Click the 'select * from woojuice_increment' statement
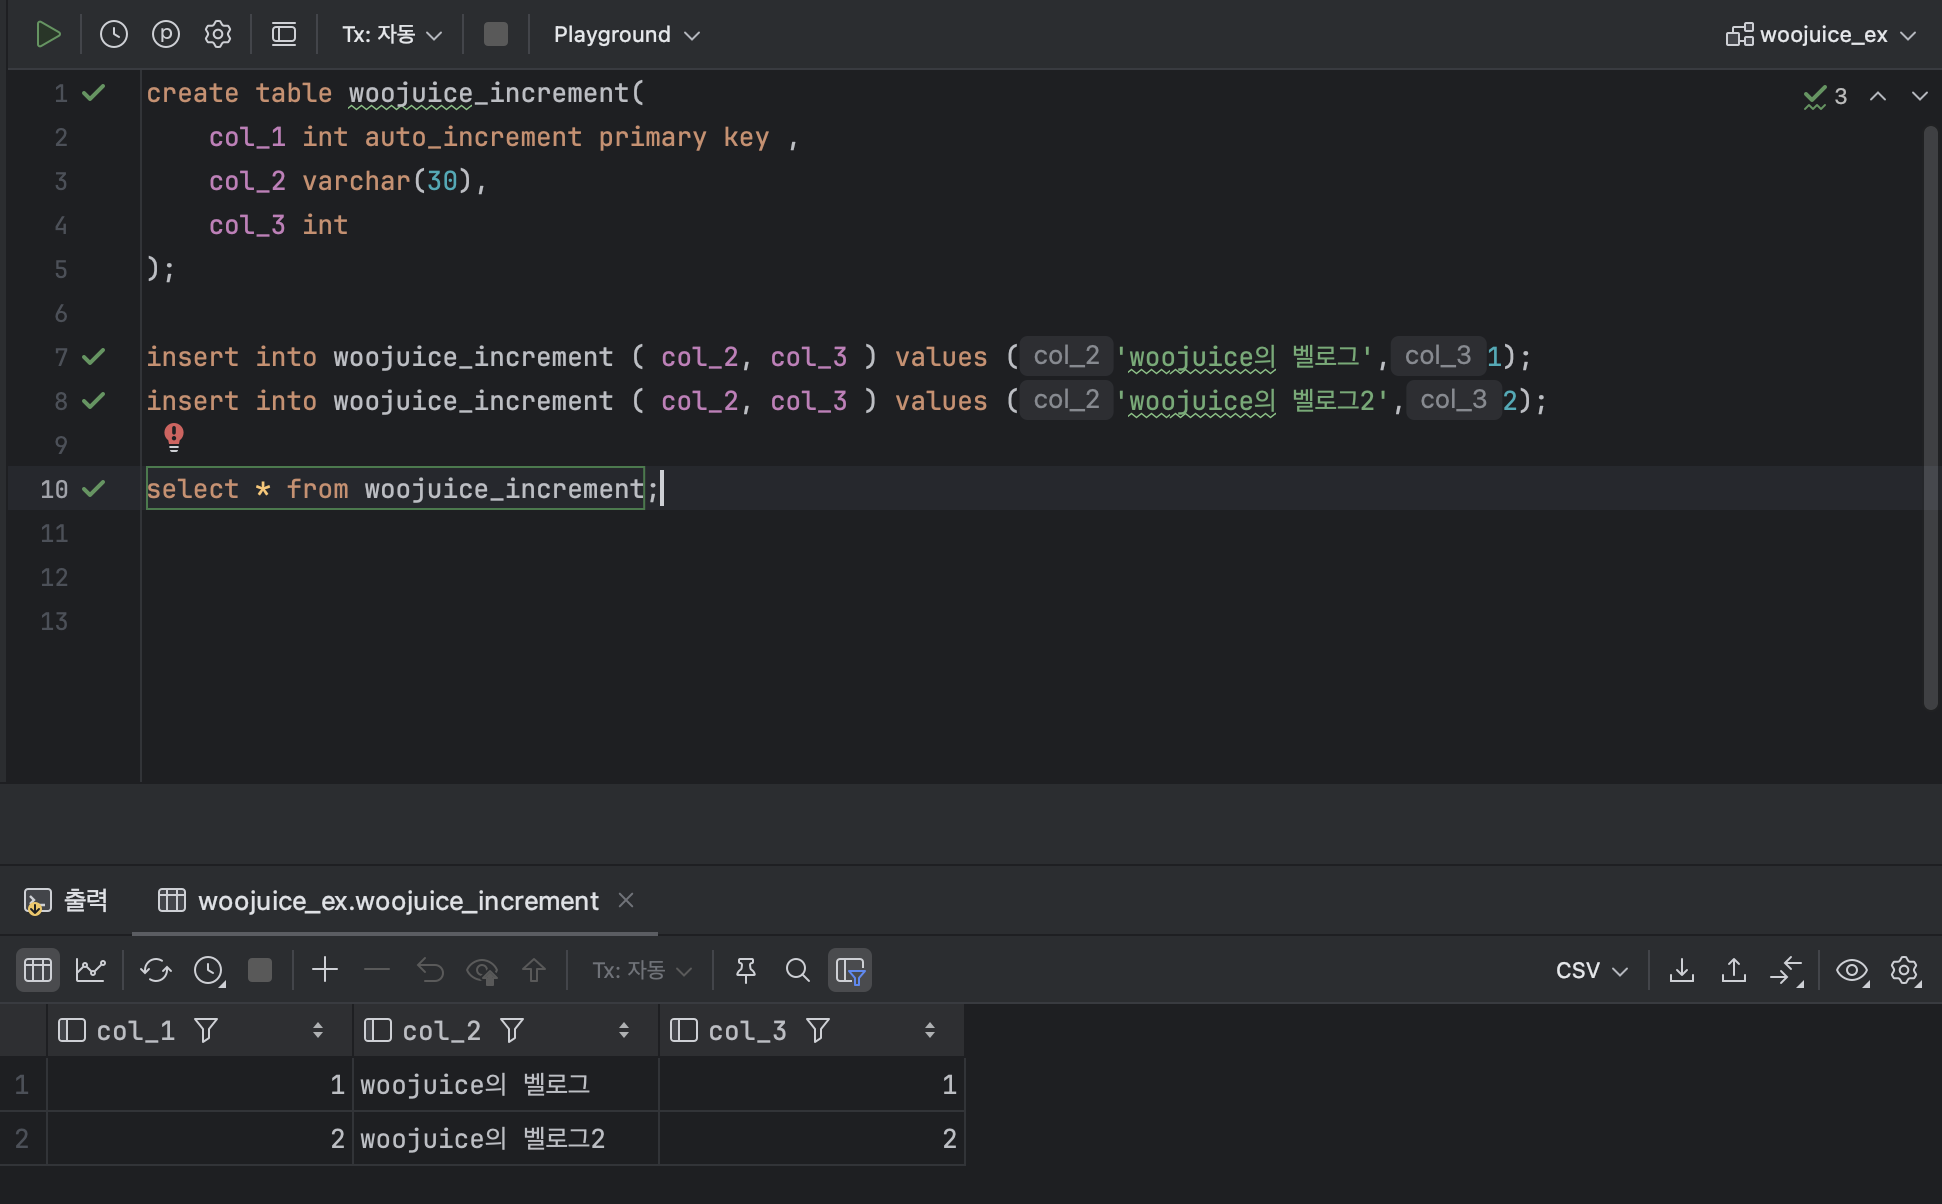The height and width of the screenshot is (1204, 1942). pos(395,489)
